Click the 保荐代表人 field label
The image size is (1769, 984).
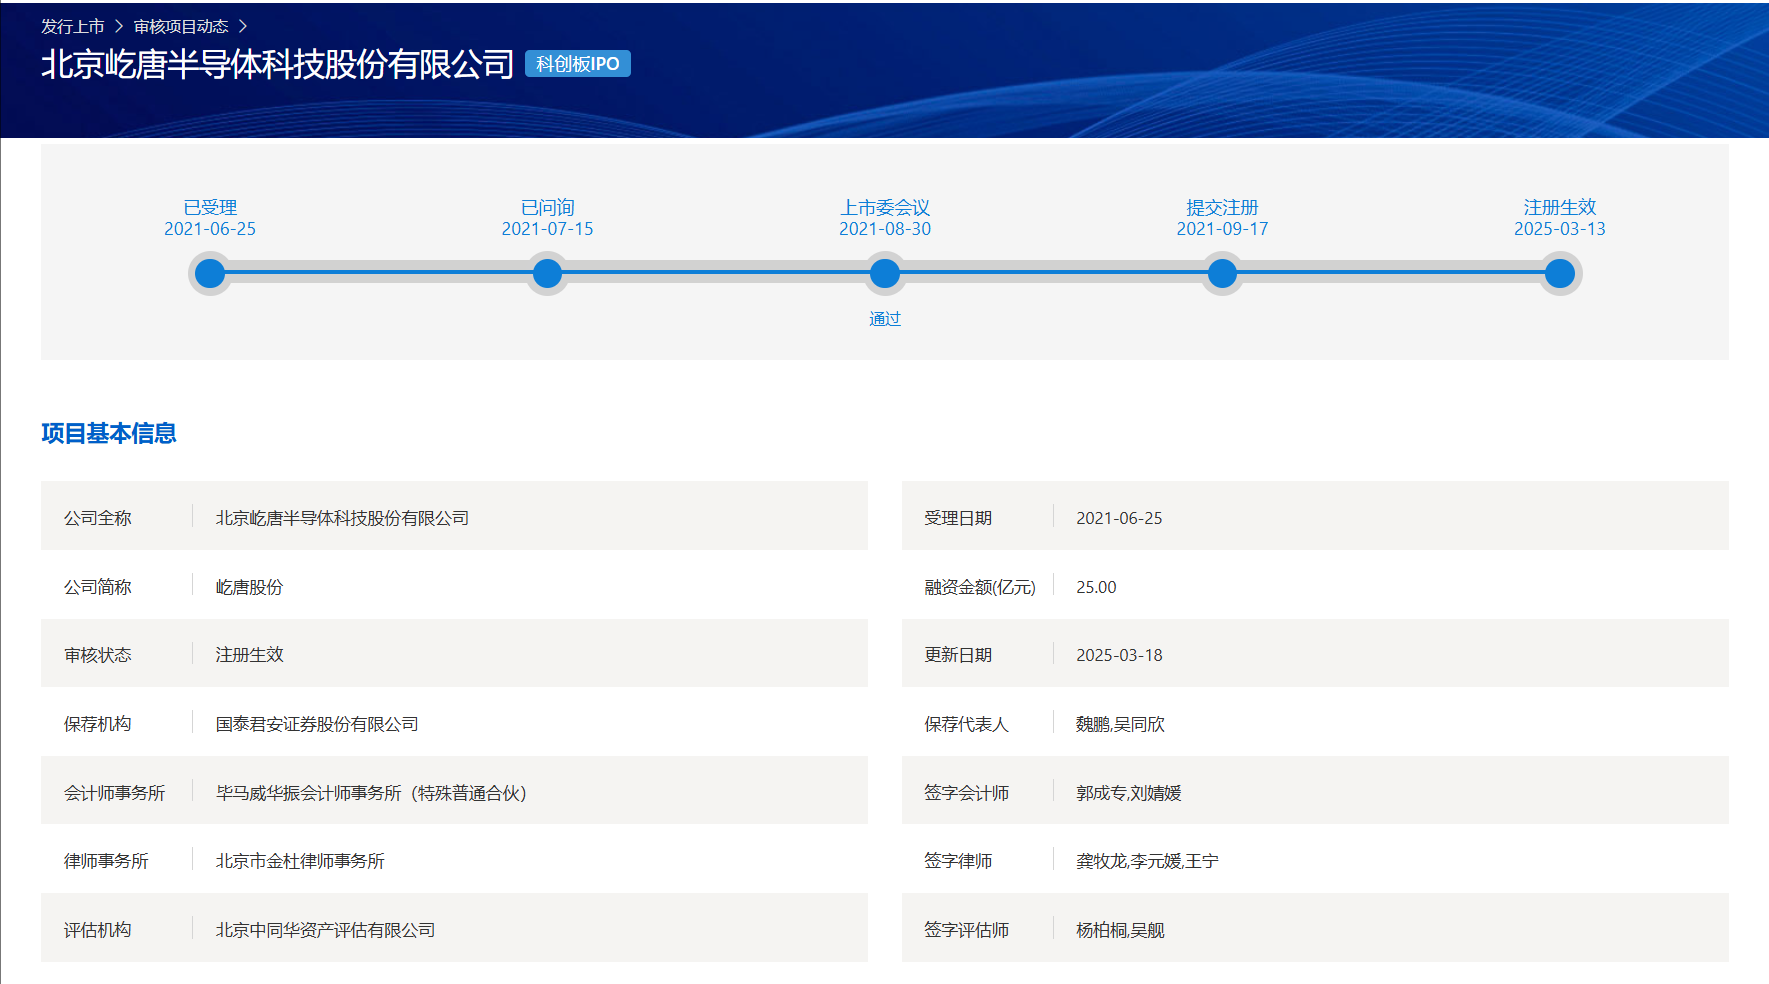966,724
